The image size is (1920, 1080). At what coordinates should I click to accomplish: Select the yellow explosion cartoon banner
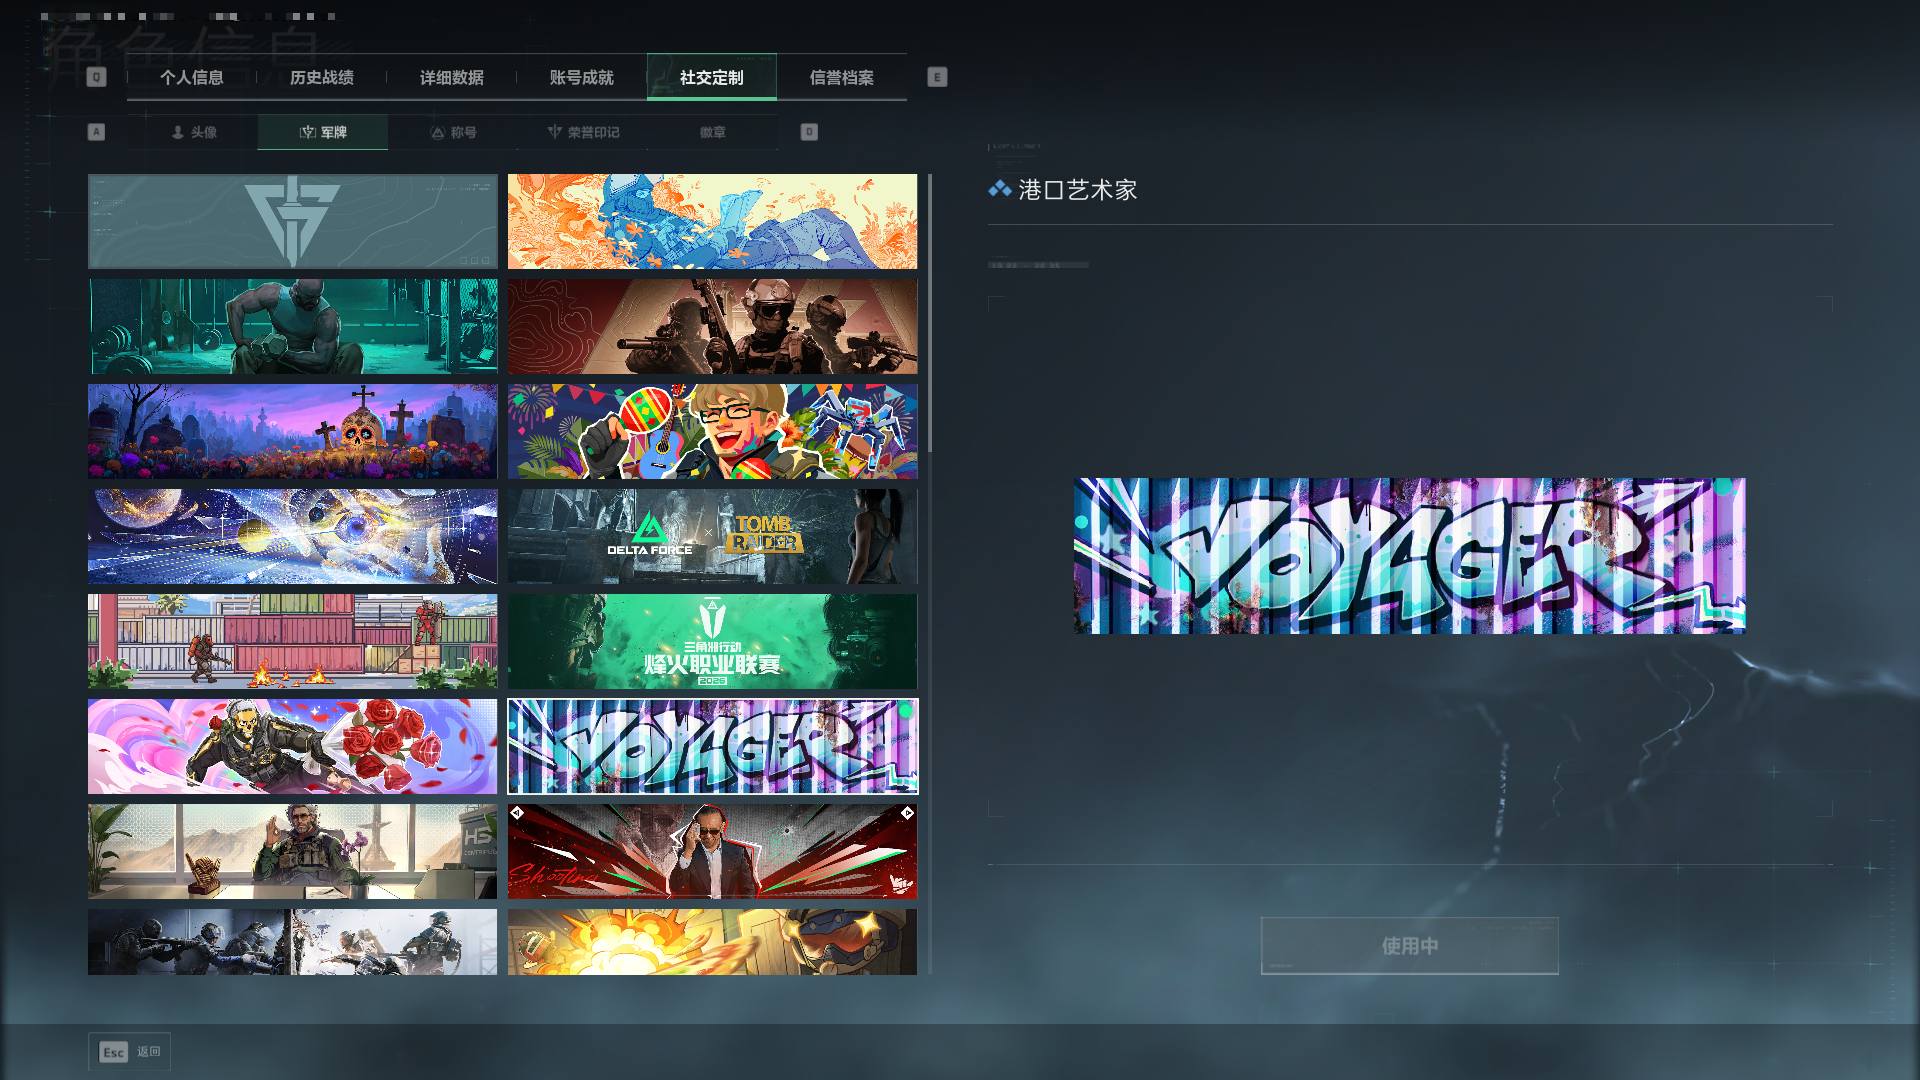tap(712, 941)
